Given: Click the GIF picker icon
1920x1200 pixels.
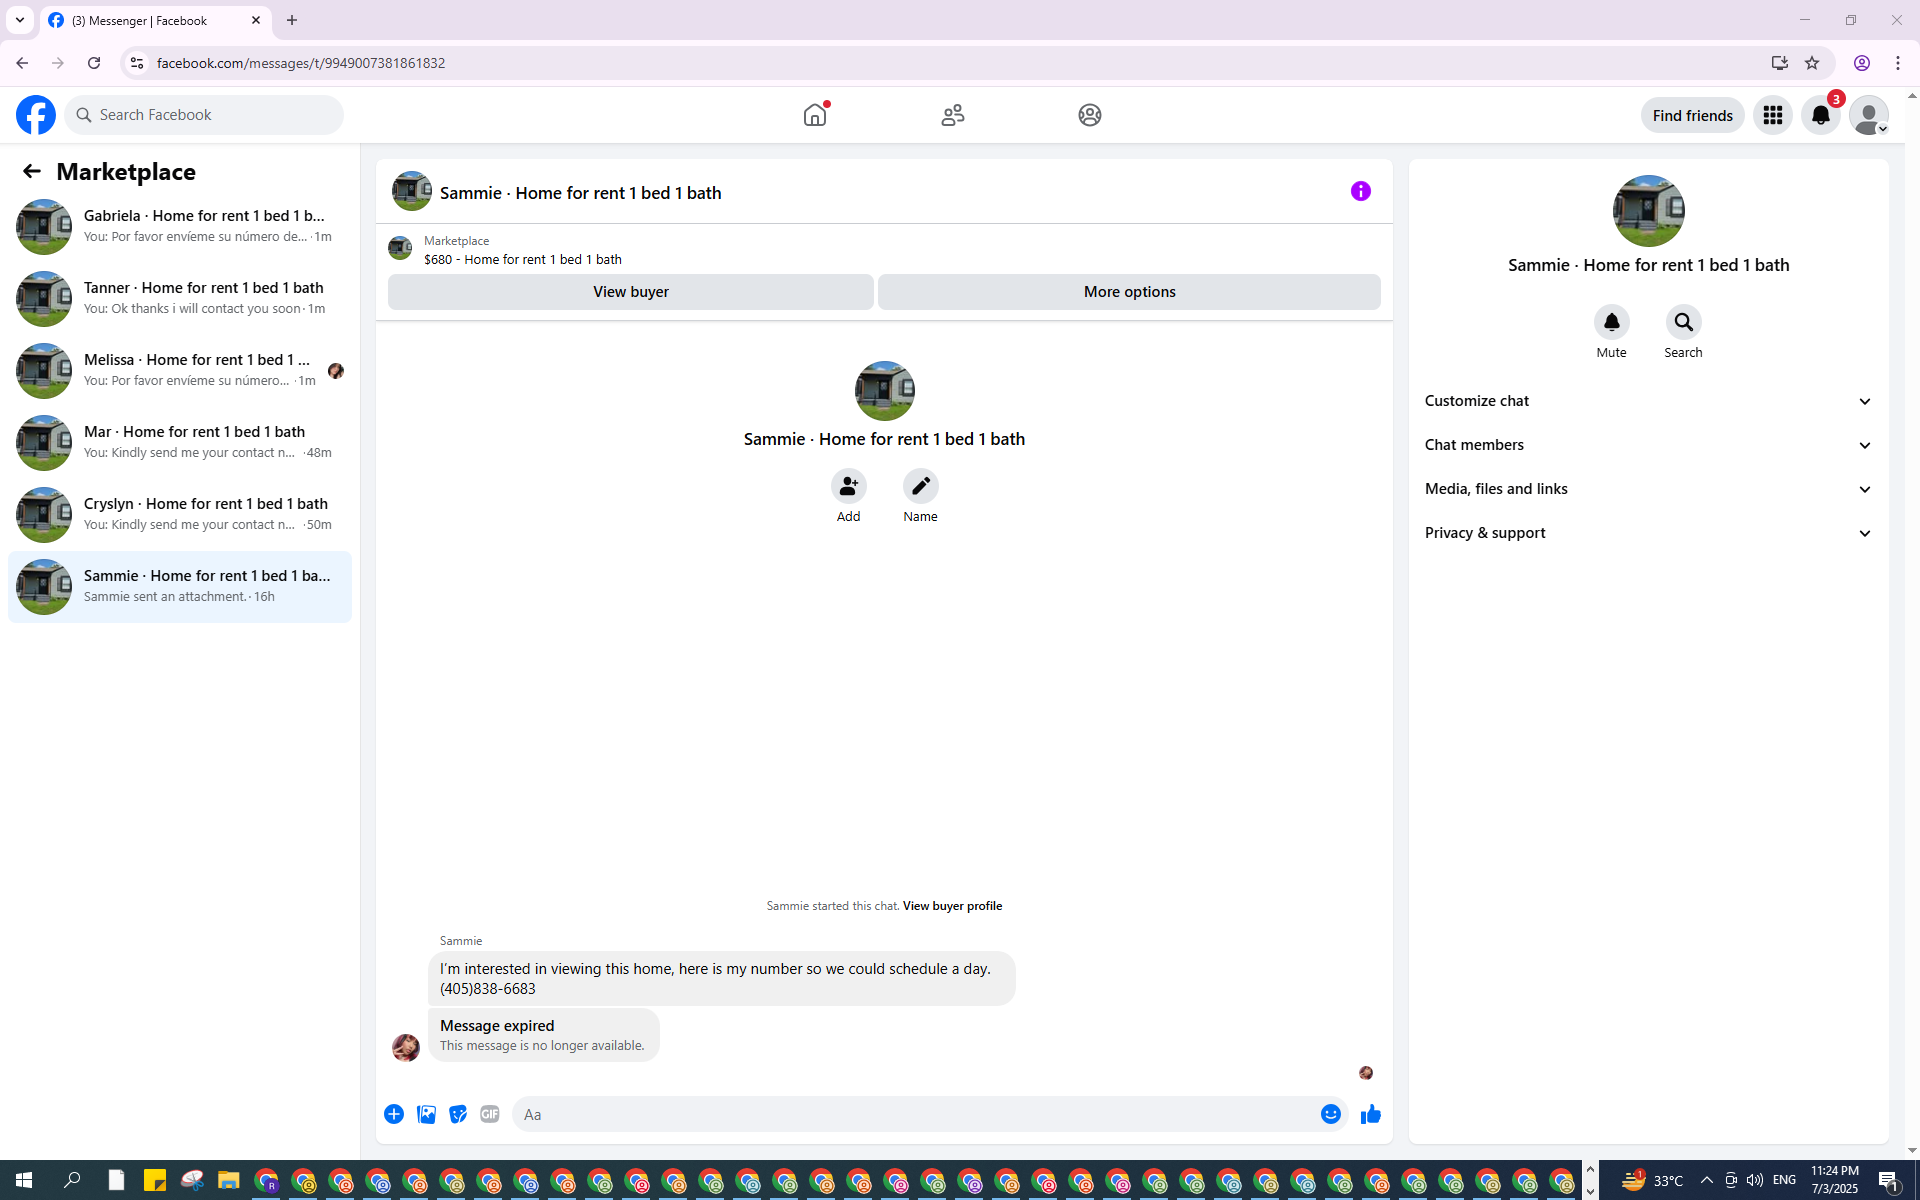Looking at the screenshot, I should (489, 1114).
